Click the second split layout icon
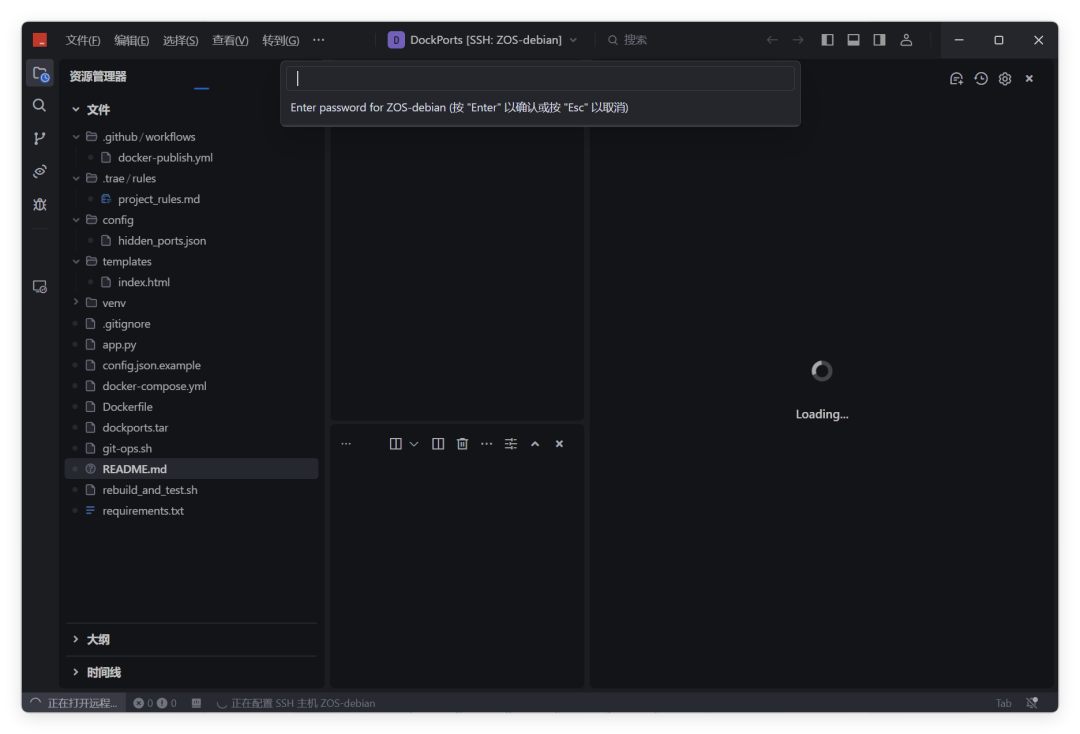1080x734 pixels. pyautogui.click(x=438, y=443)
